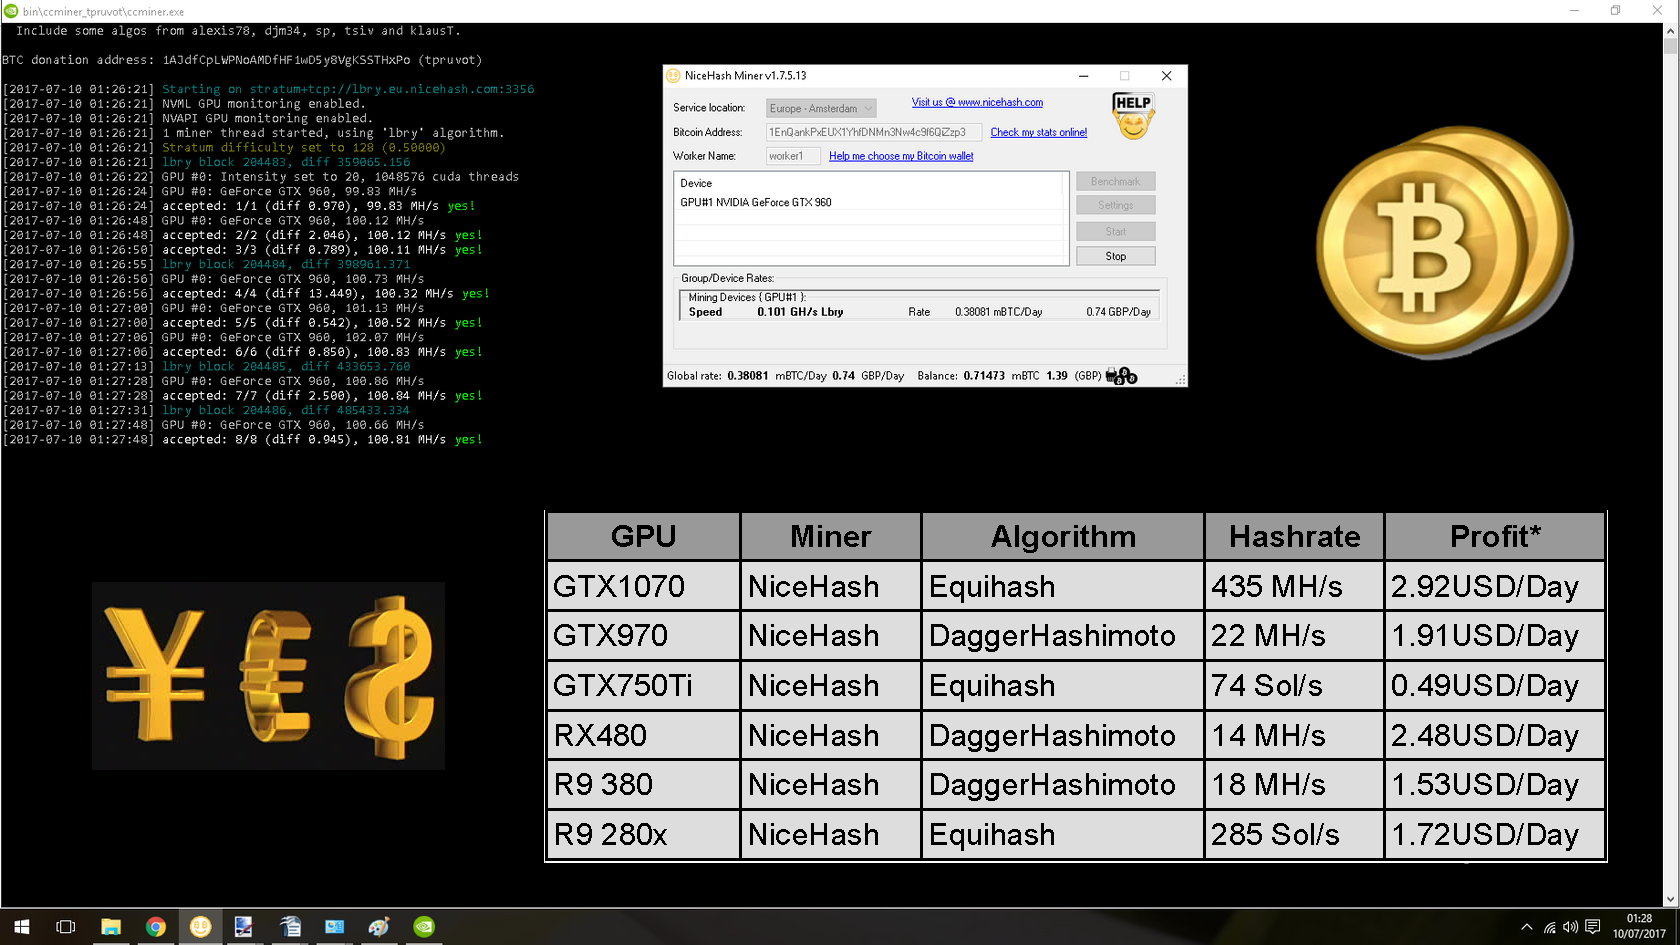Click the Profit* column header
This screenshot has height=945, width=1680.
(1495, 536)
